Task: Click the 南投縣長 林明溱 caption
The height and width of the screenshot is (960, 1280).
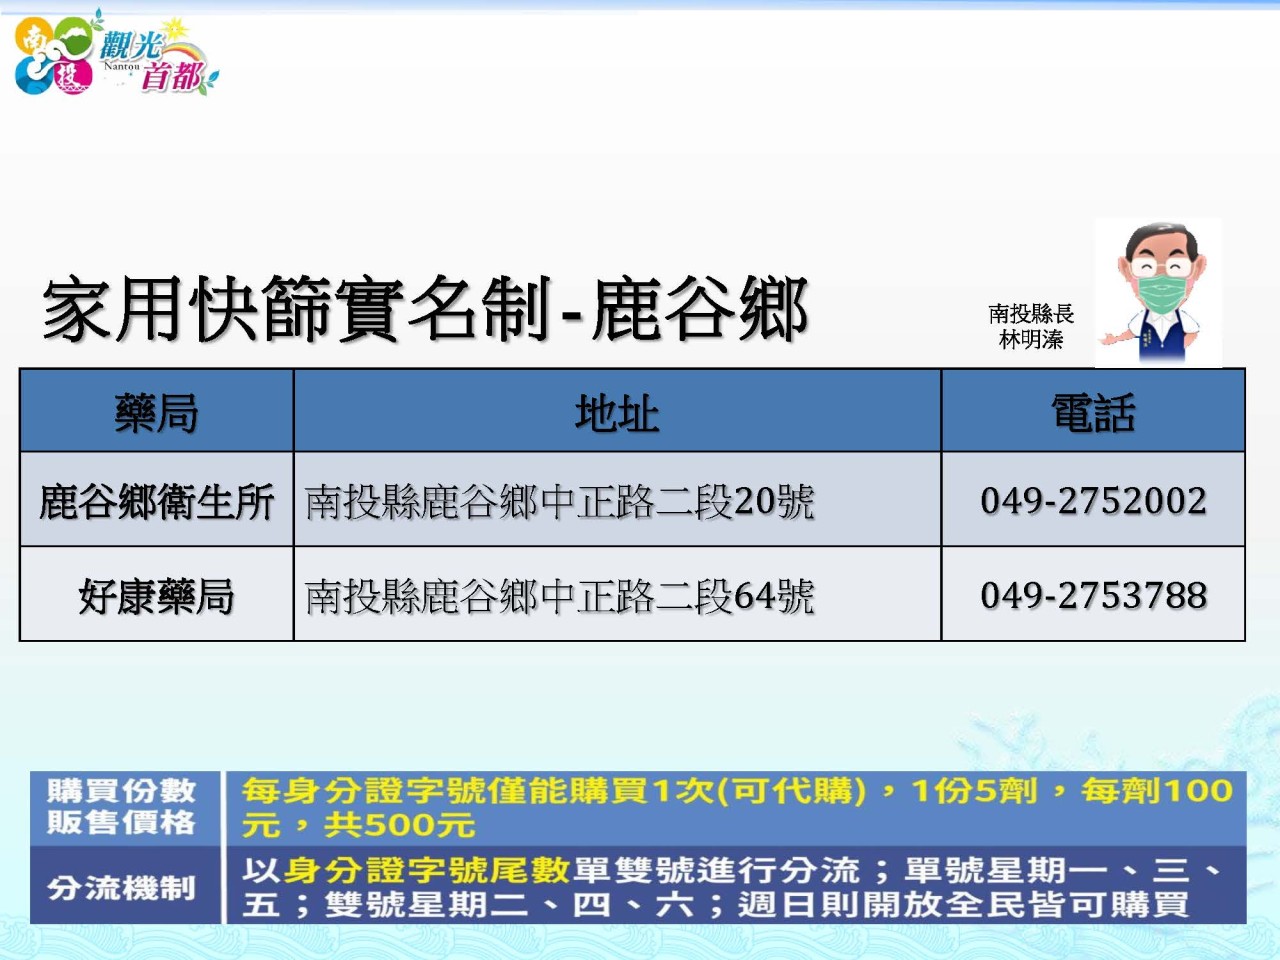Action: 1031,327
